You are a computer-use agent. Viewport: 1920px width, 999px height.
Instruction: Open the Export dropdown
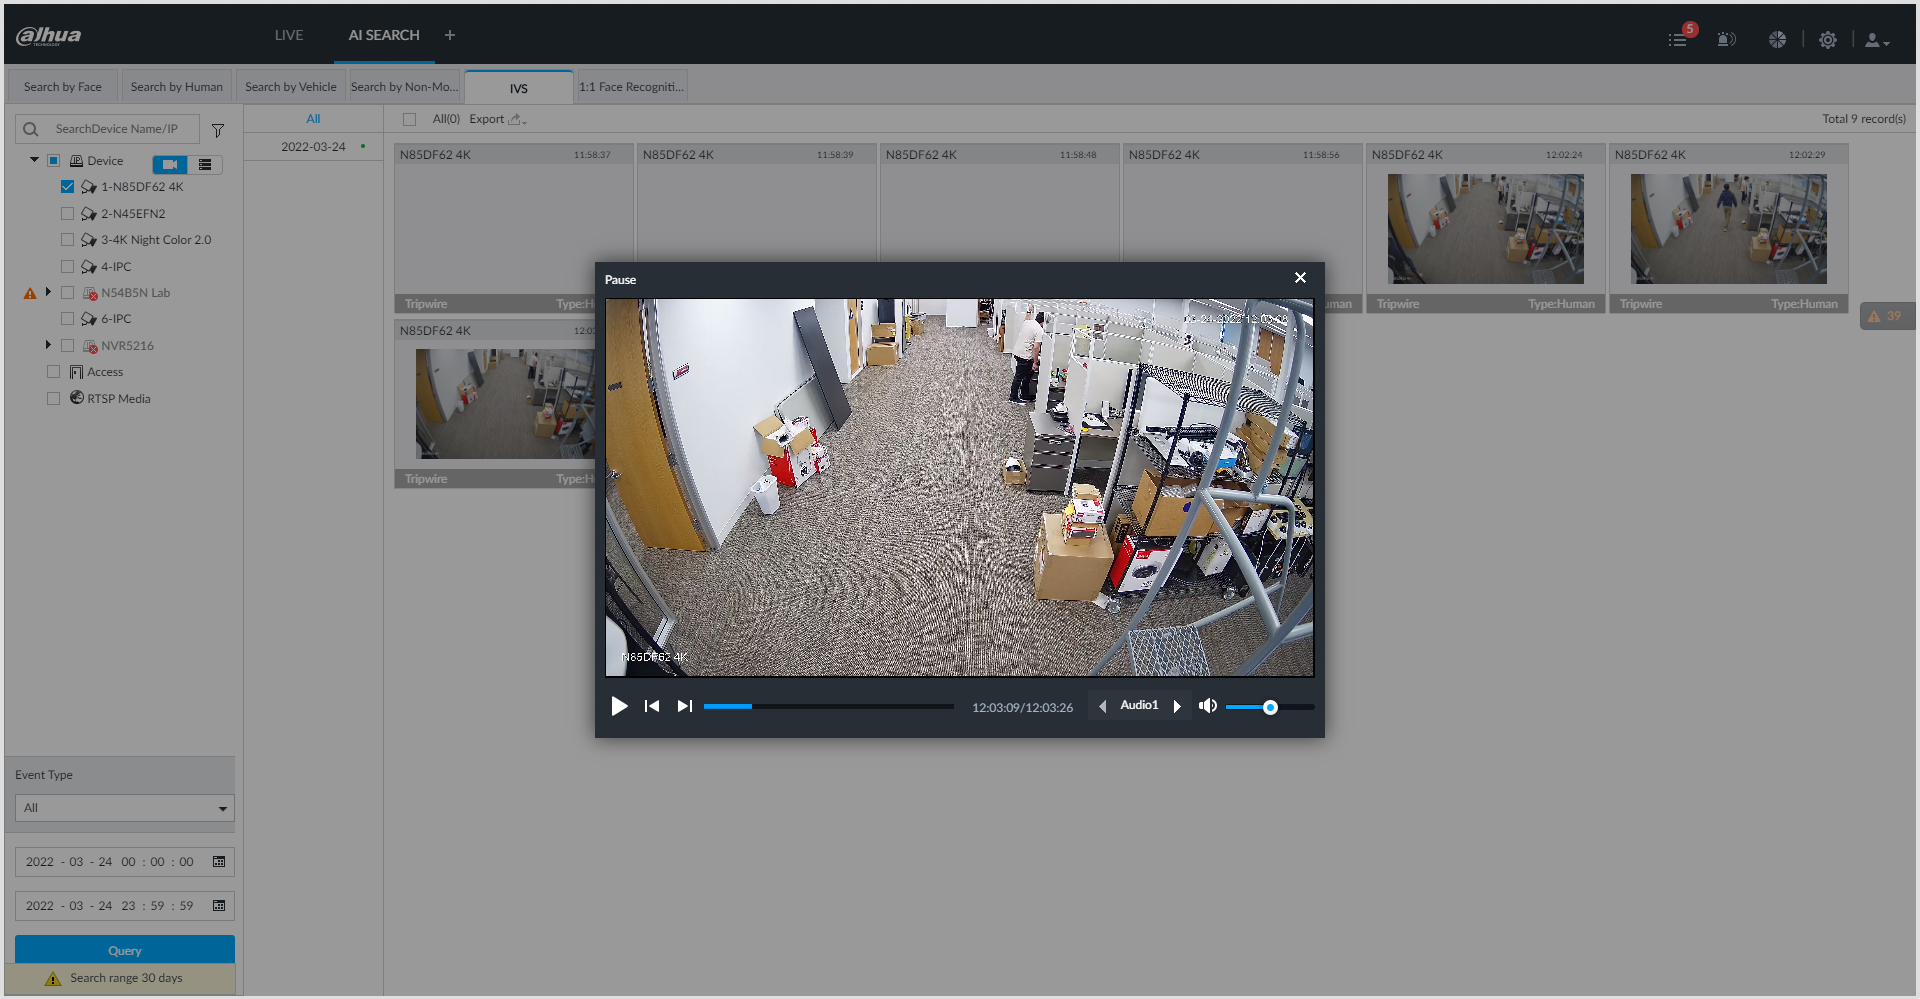497,119
